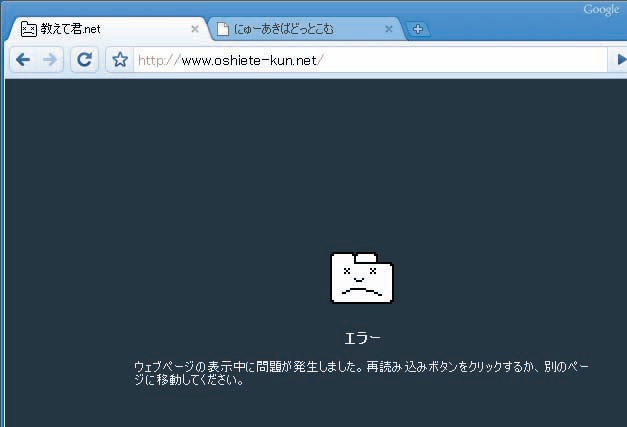Click the エラー heading text
The height and width of the screenshot is (427, 627).
(x=362, y=338)
